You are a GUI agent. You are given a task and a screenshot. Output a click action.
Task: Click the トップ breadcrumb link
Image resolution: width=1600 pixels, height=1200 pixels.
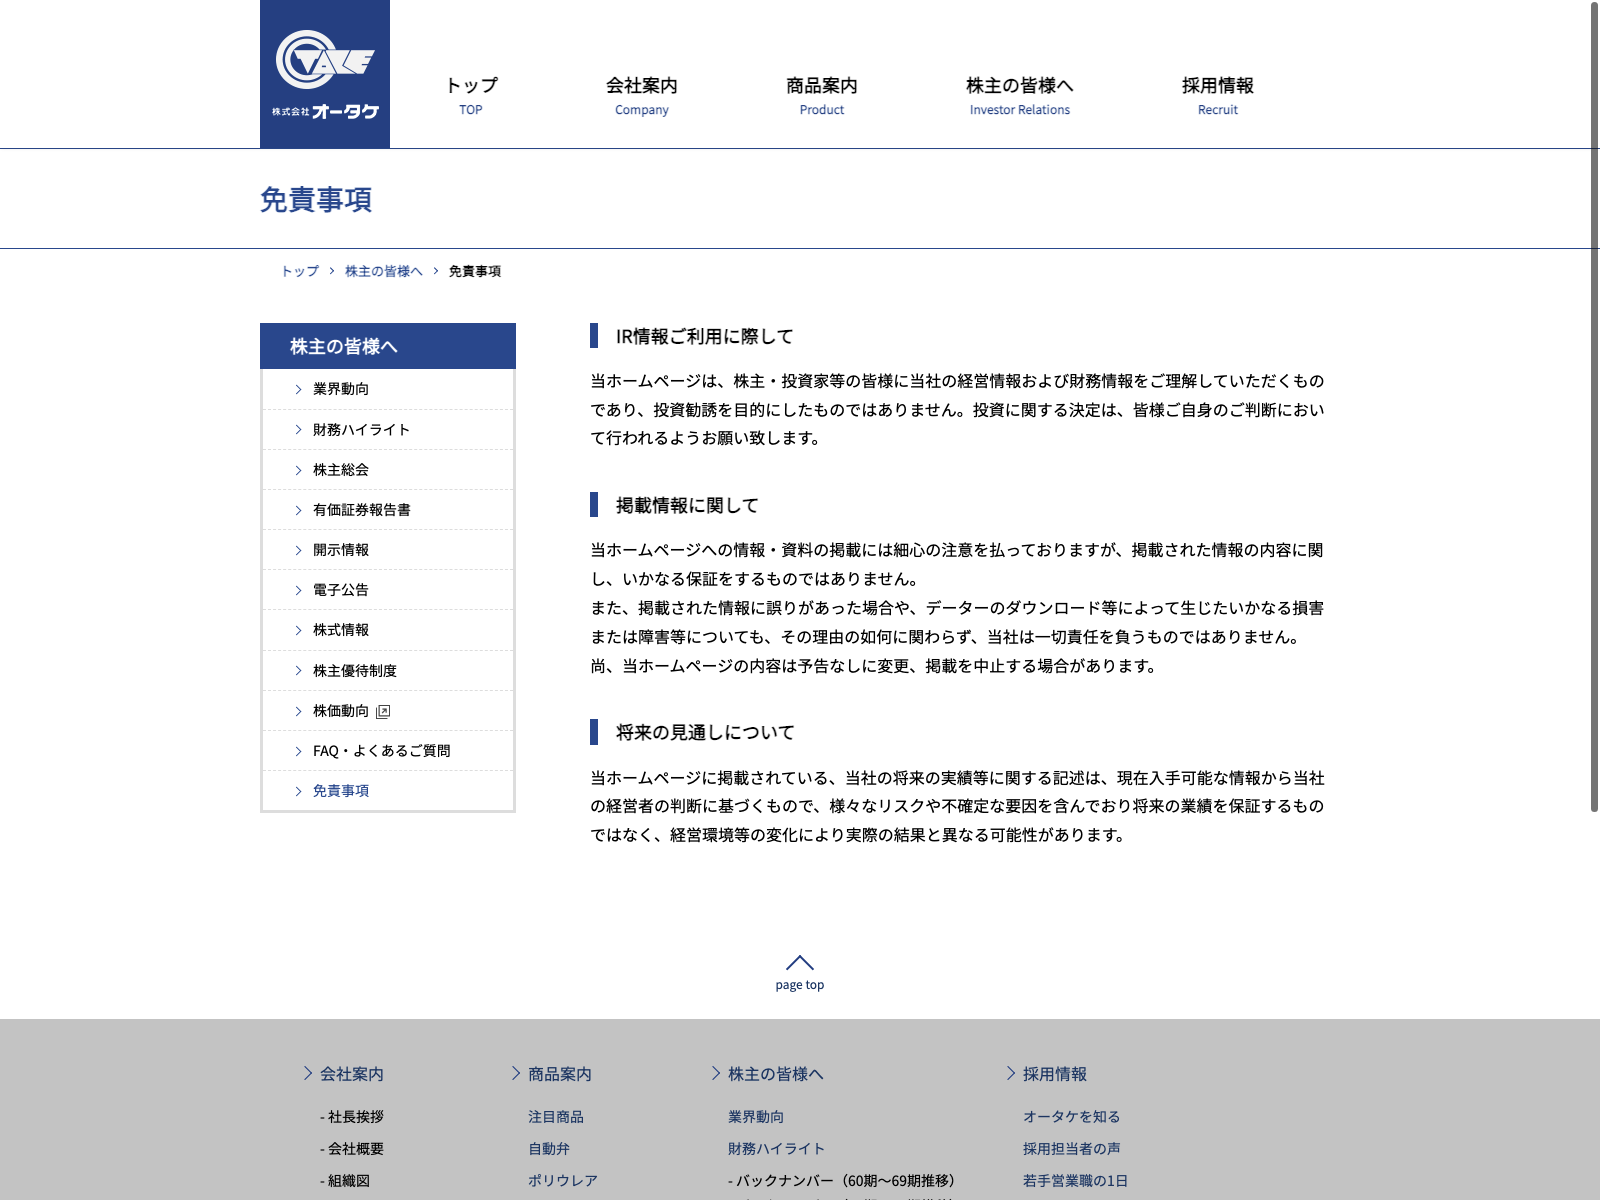coord(300,271)
